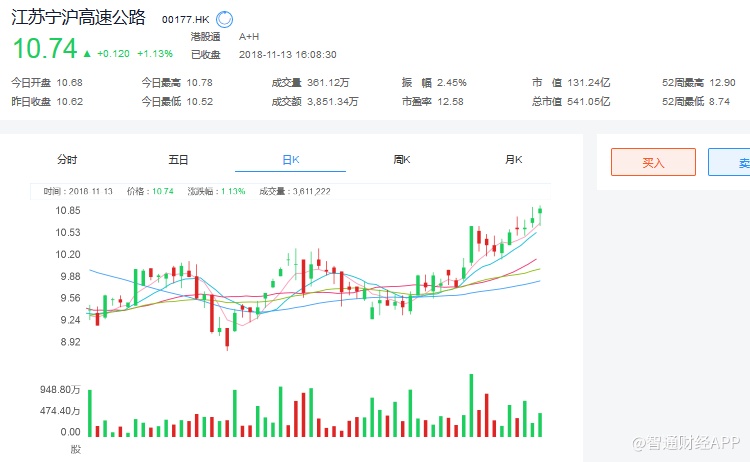Image resolution: width=750 pixels, height=462 pixels.
Task: Click the A+H tag
Action: 250,36
